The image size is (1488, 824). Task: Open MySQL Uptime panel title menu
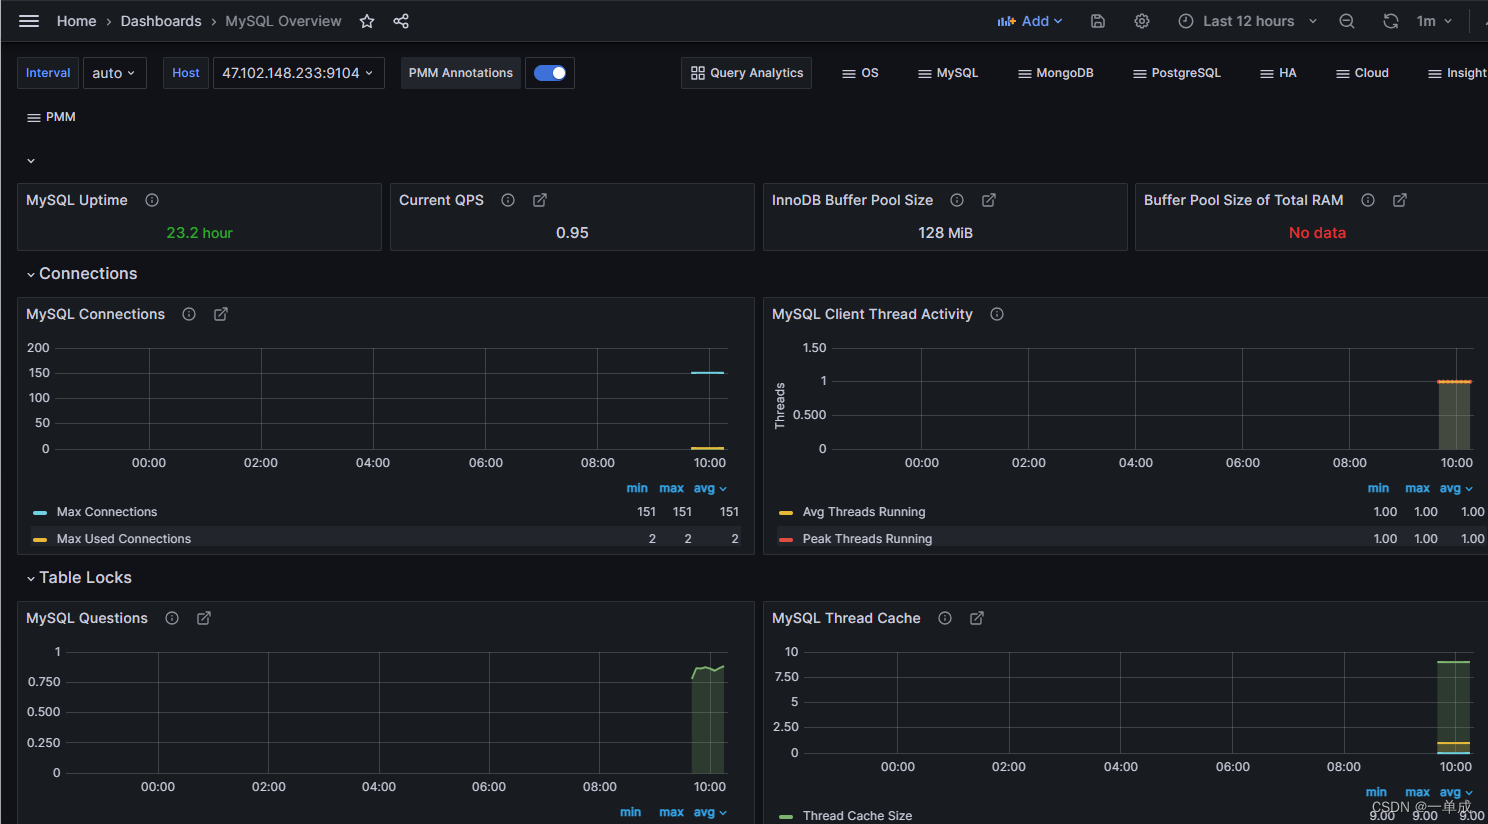click(77, 200)
